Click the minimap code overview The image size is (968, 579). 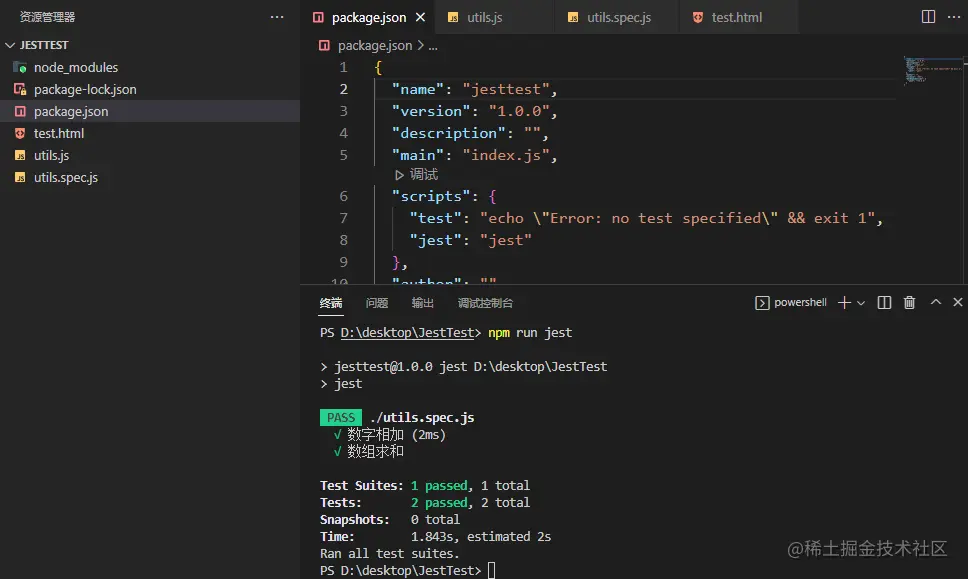(931, 70)
